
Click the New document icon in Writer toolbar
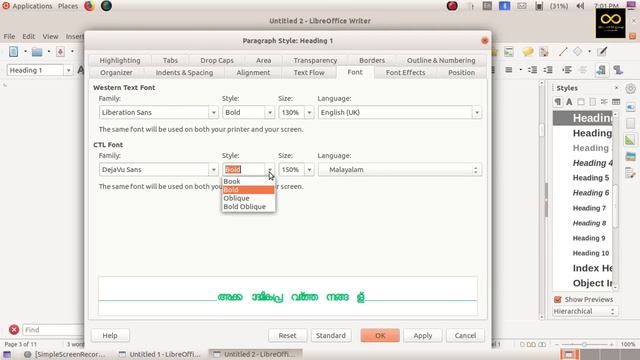point(13,52)
